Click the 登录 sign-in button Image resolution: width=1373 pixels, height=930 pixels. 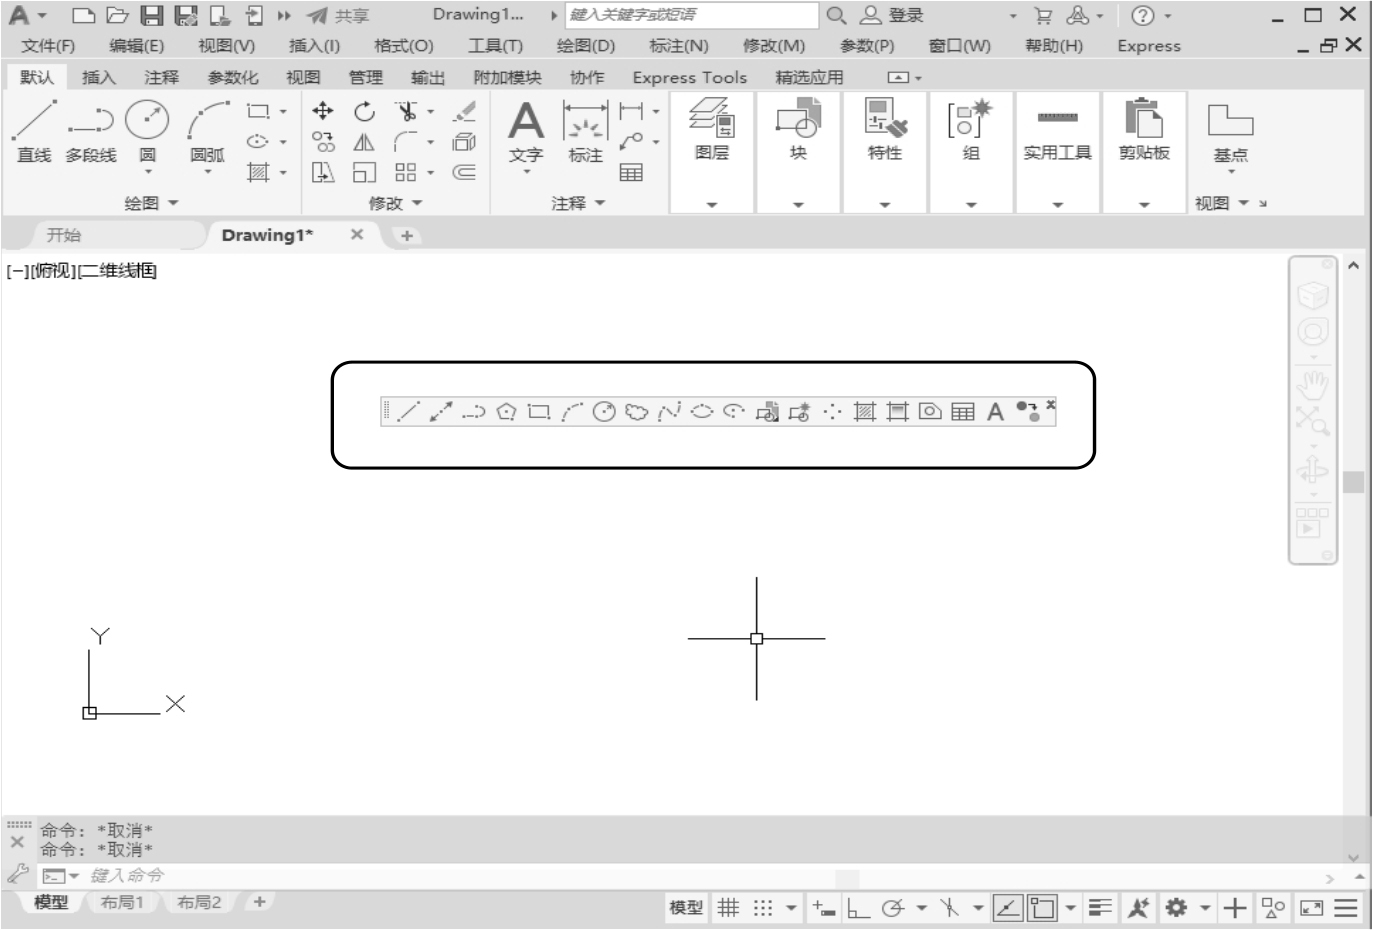click(x=894, y=15)
